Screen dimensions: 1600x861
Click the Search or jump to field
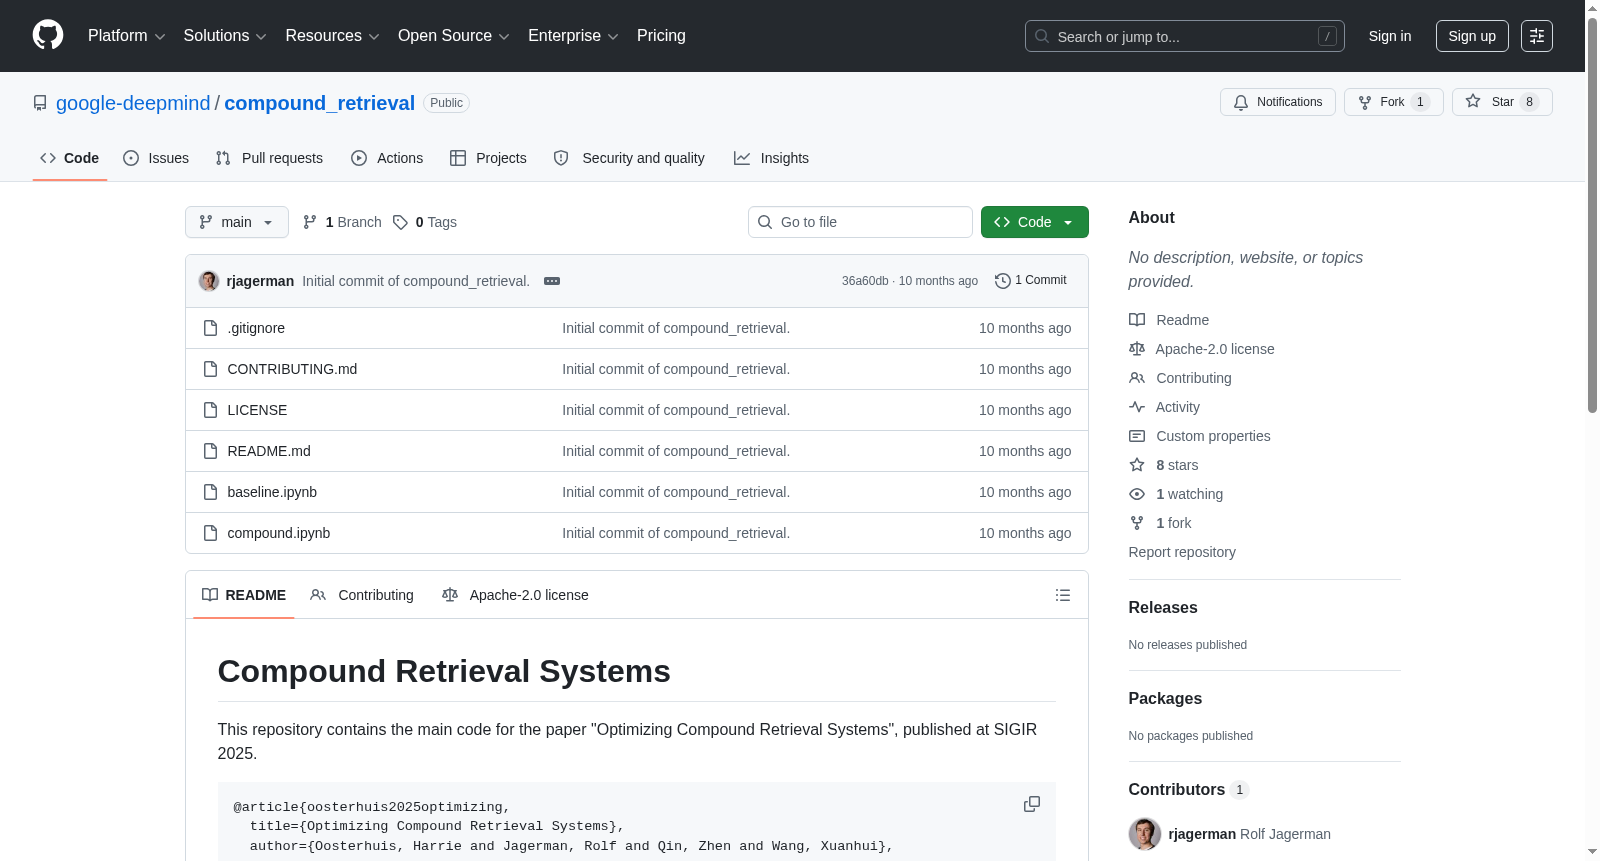1185,36
